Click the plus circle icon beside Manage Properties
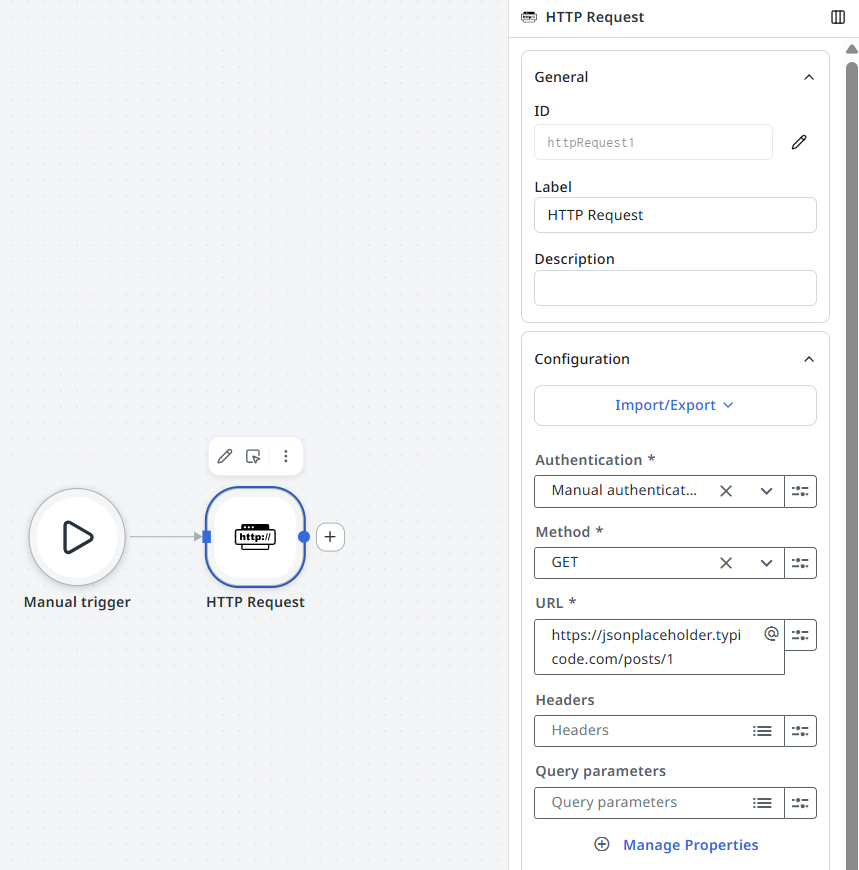 click(602, 844)
